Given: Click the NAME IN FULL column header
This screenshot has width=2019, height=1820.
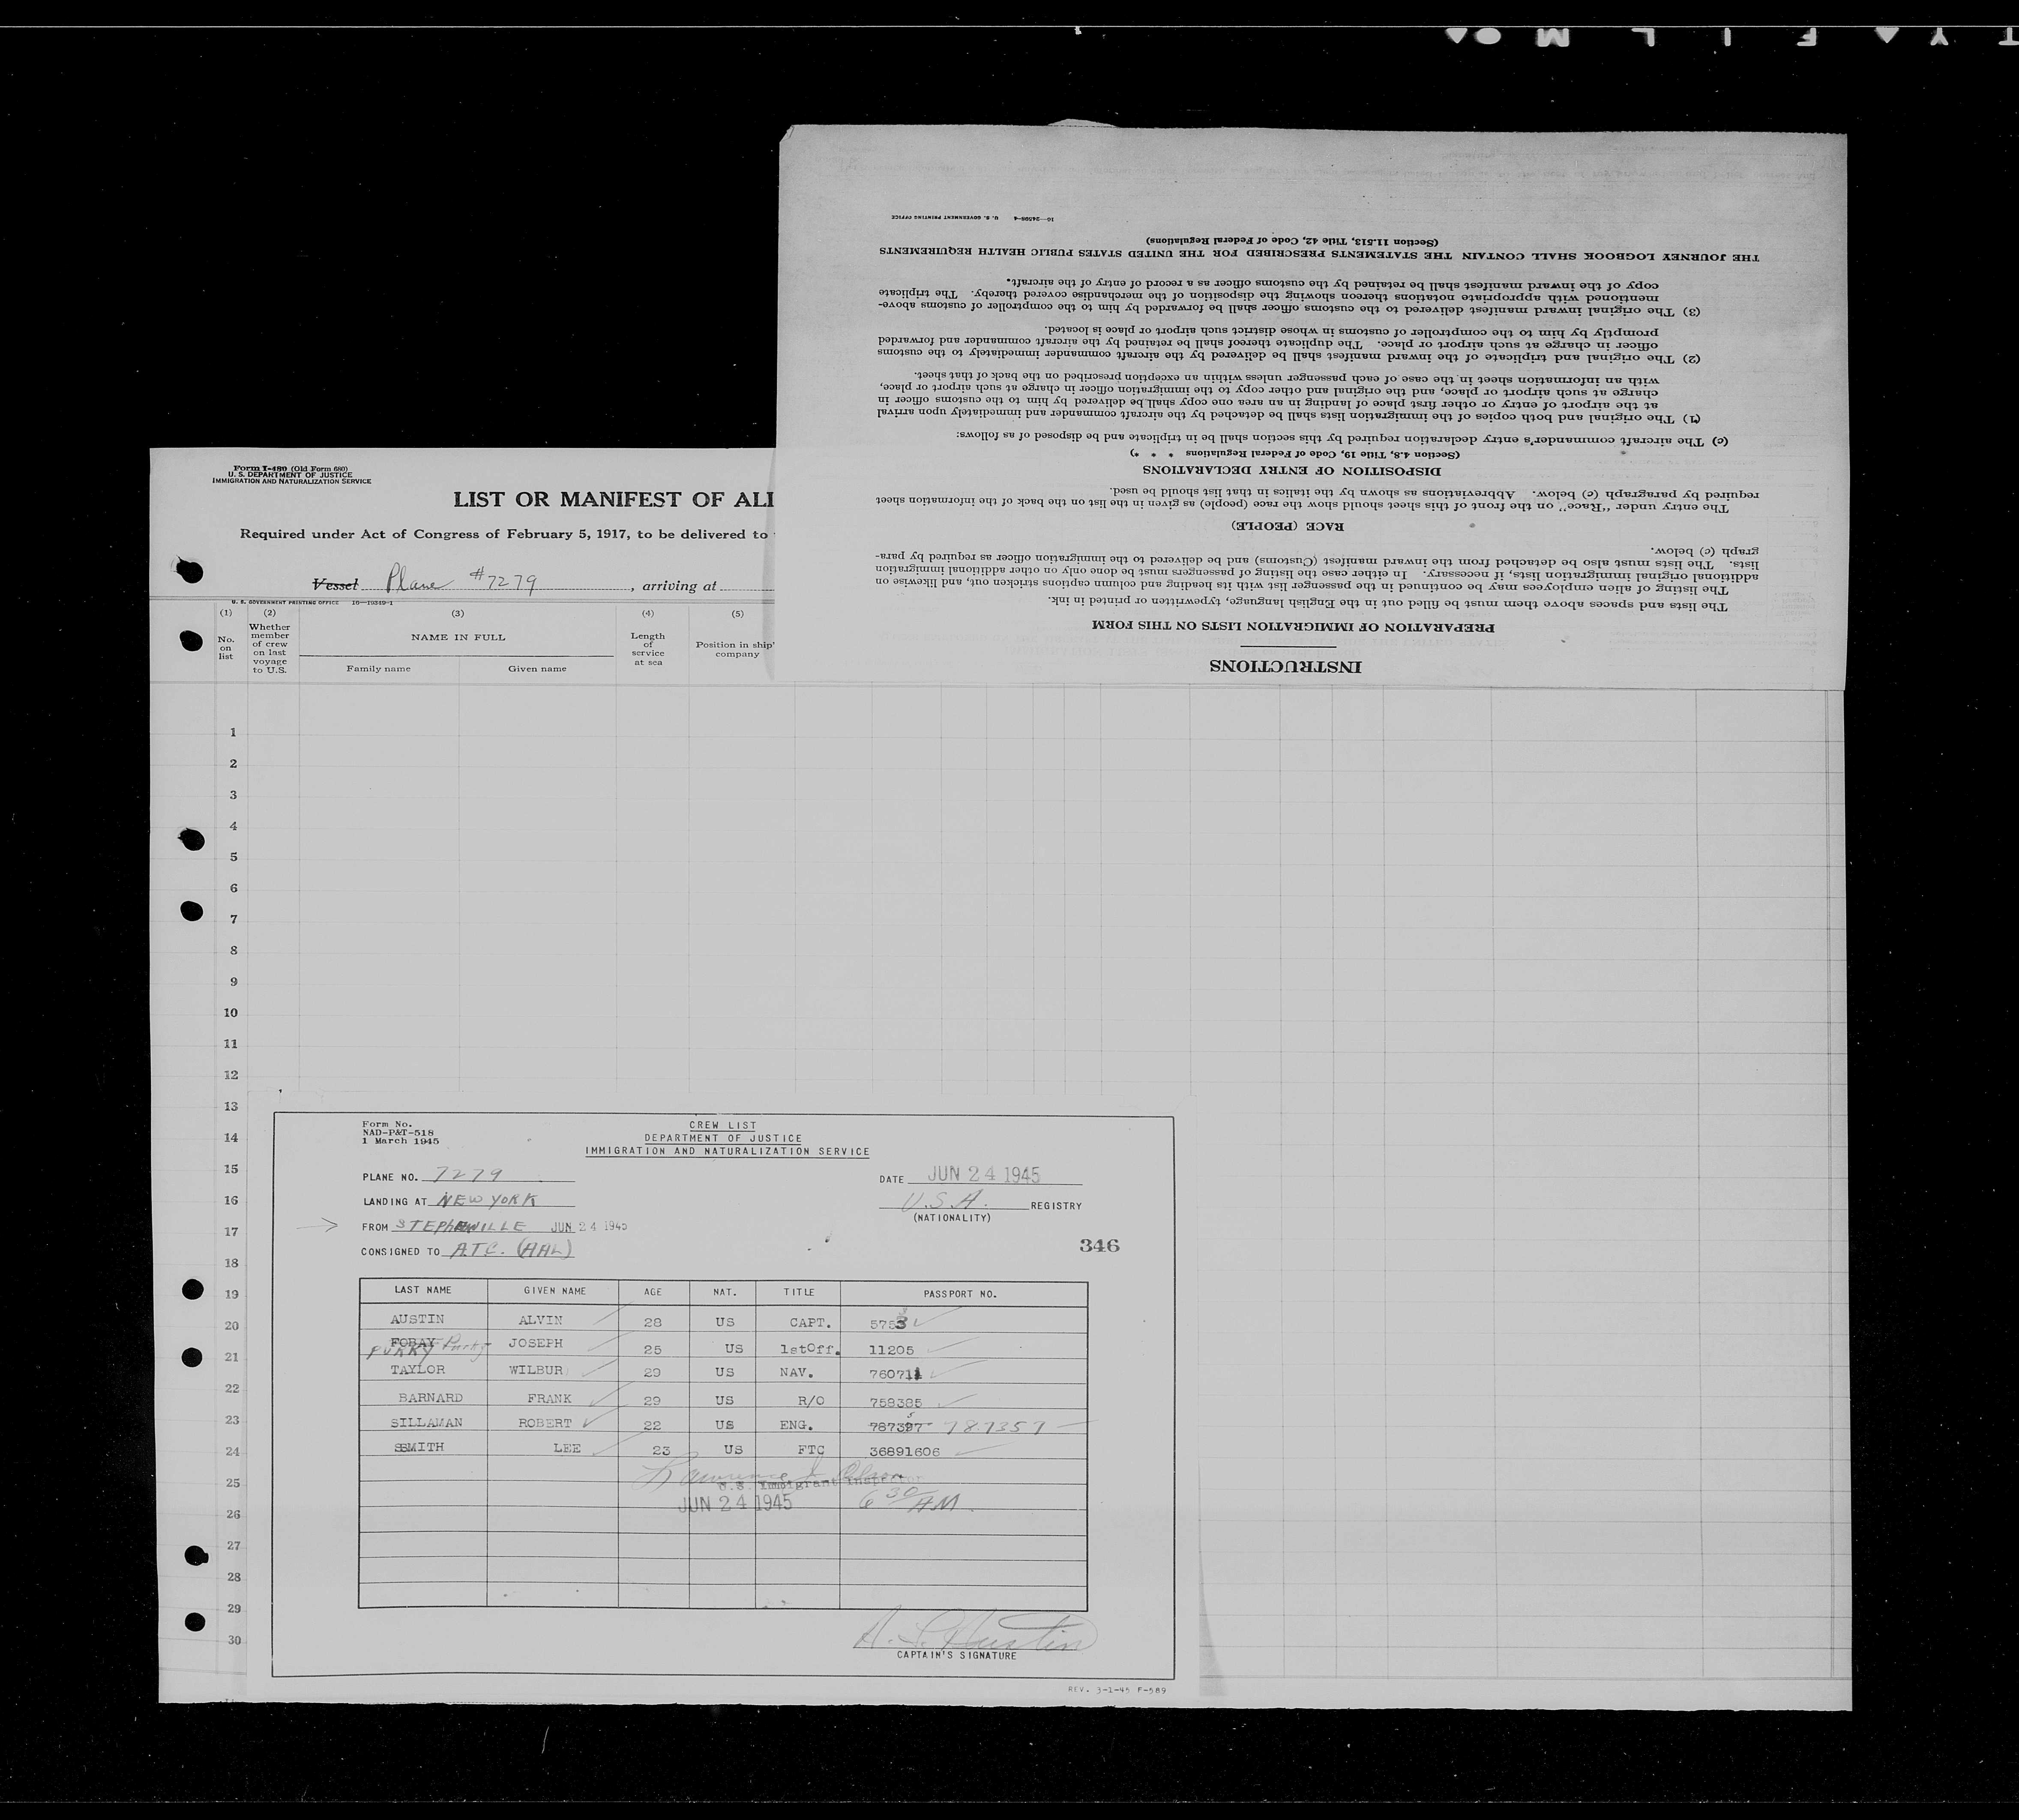Looking at the screenshot, I should point(458,637).
